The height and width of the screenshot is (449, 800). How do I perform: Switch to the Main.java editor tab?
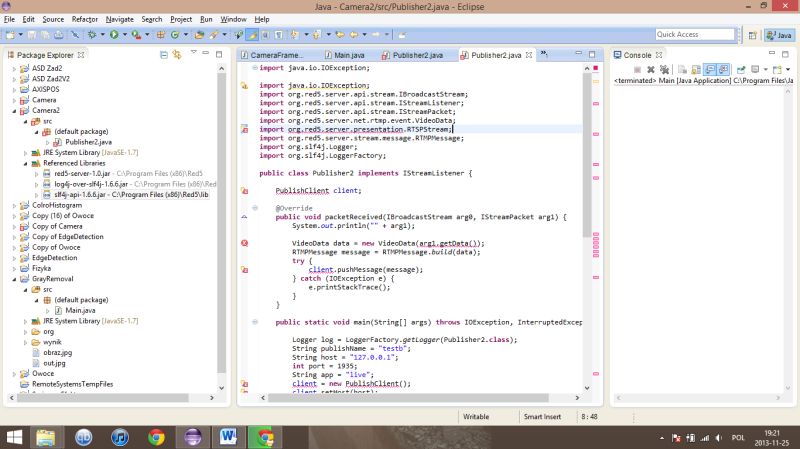coord(344,55)
